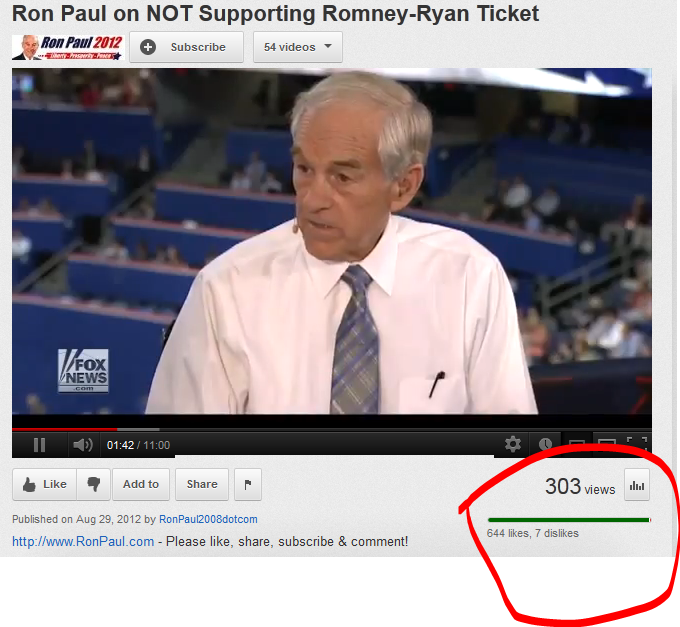Switch player to large size mode
Screen dimensions: 680x627
pyautogui.click(x=607, y=442)
